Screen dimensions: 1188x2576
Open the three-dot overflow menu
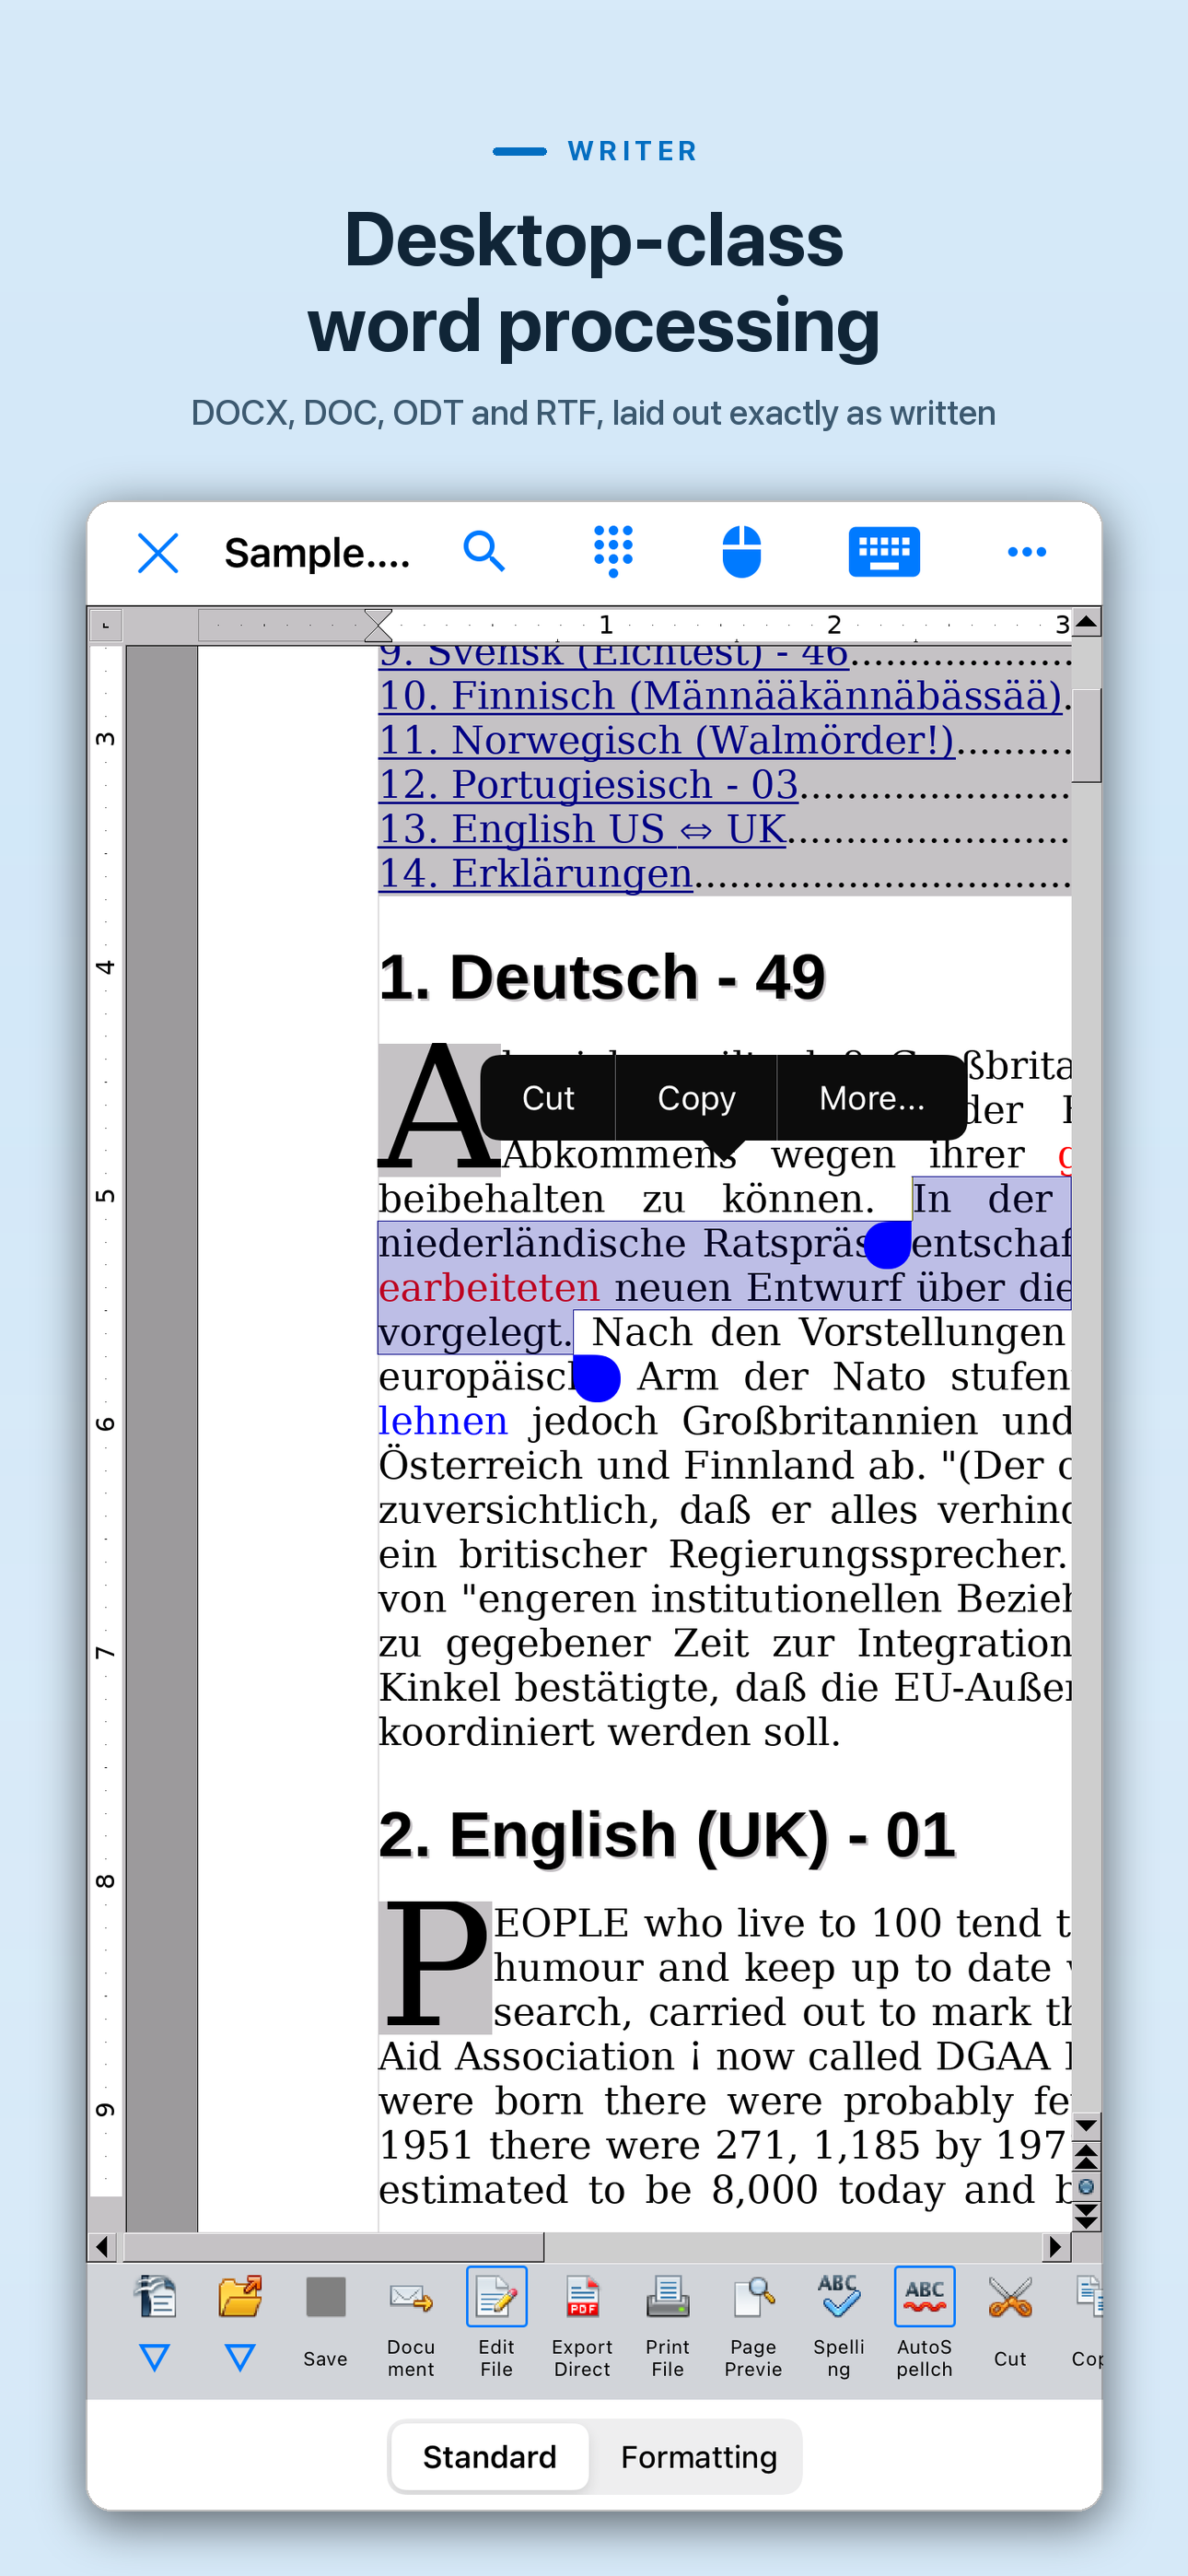(1027, 552)
